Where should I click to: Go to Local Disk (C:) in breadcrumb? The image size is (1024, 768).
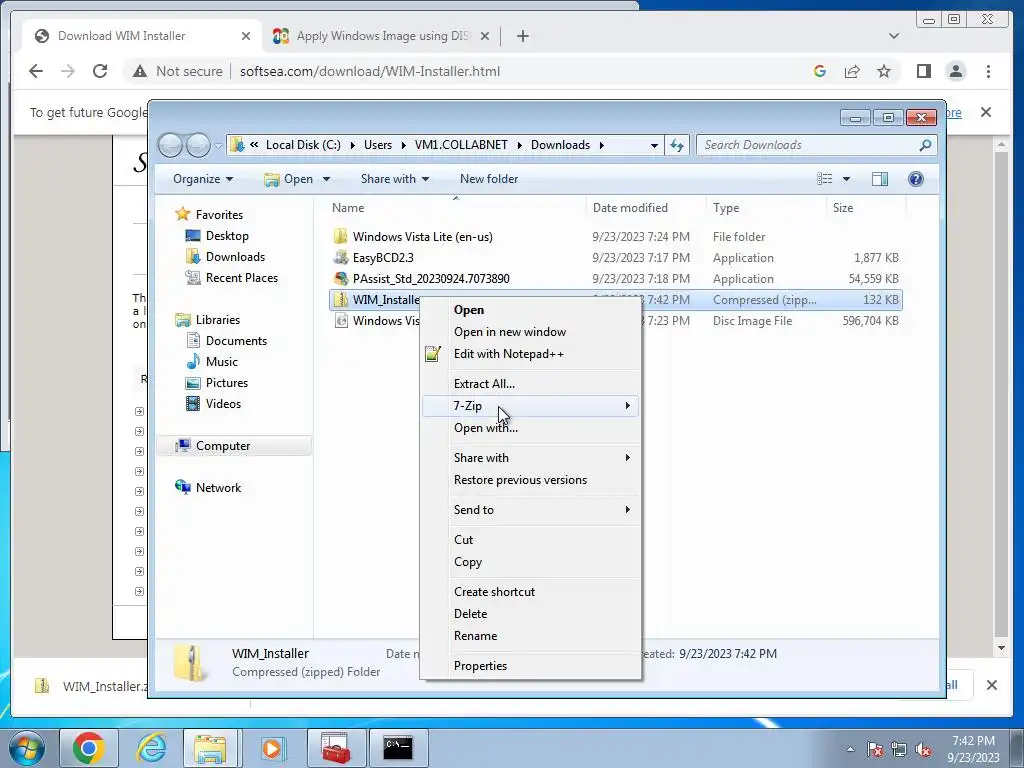[x=303, y=145]
